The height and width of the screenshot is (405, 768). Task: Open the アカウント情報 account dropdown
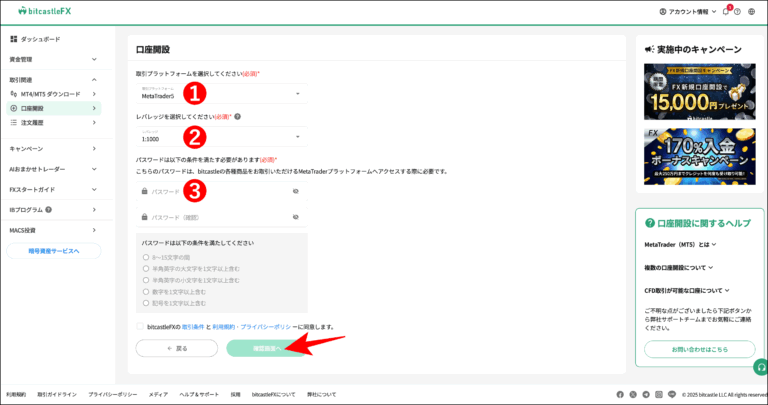pyautogui.click(x=688, y=12)
